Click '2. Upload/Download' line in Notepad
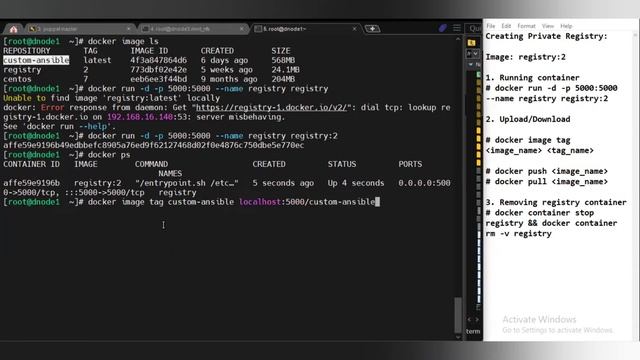This screenshot has height=360, width=640. [x=528, y=119]
